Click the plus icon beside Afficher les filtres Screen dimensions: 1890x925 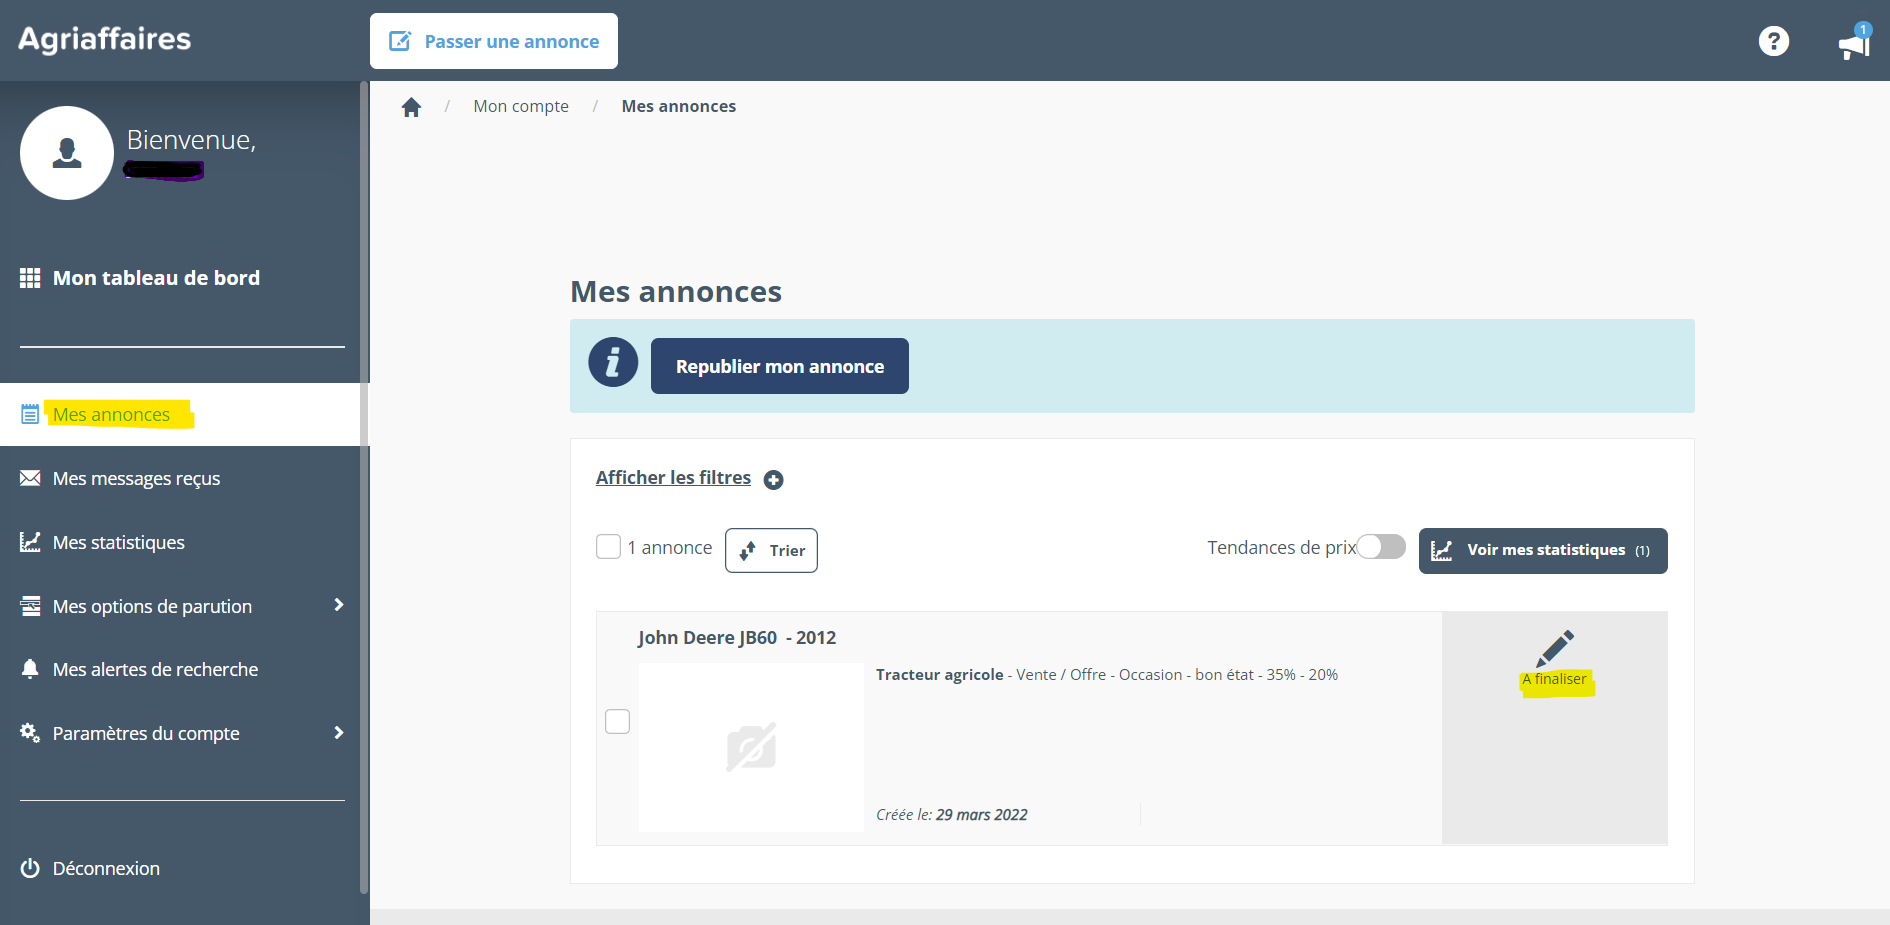click(773, 480)
